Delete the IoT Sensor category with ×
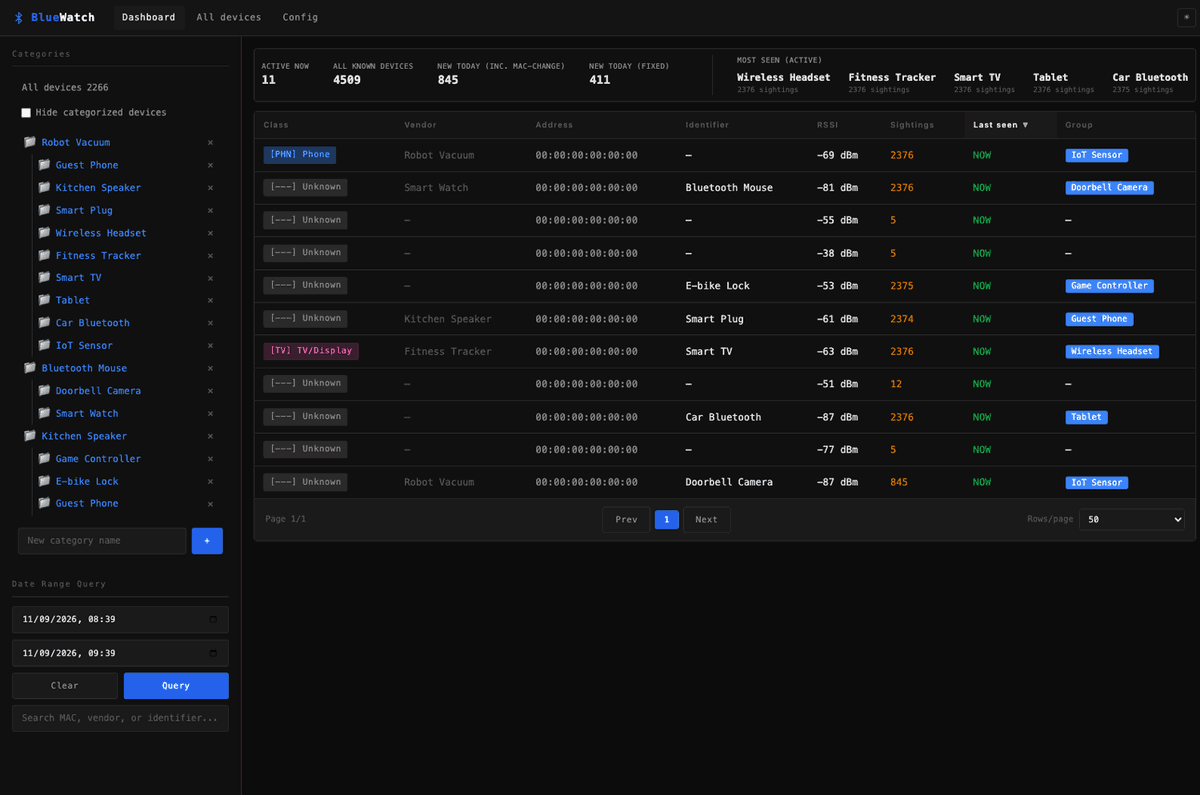 coord(210,346)
